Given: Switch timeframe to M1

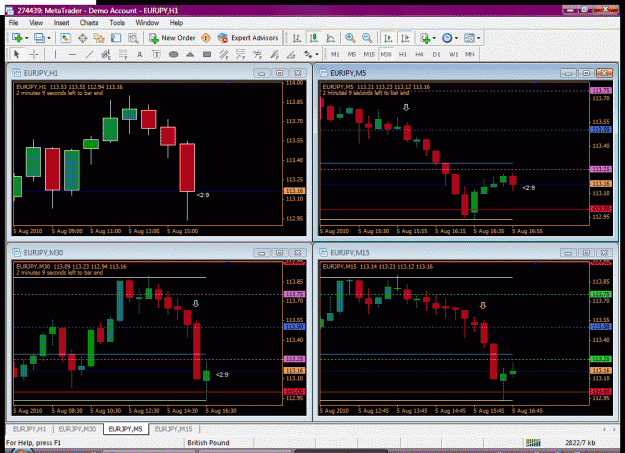Looking at the screenshot, I should point(335,54).
